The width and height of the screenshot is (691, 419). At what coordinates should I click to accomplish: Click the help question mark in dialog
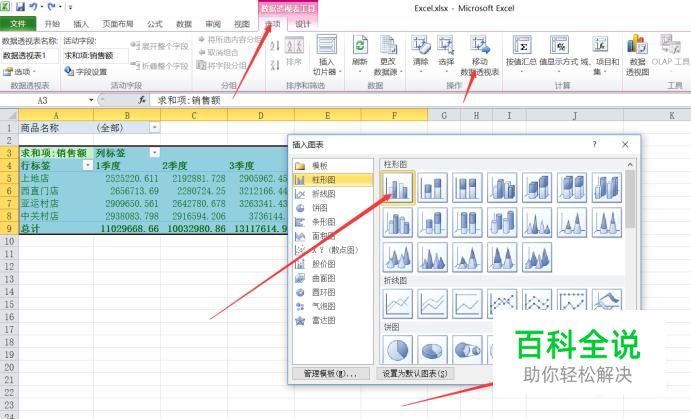594,144
